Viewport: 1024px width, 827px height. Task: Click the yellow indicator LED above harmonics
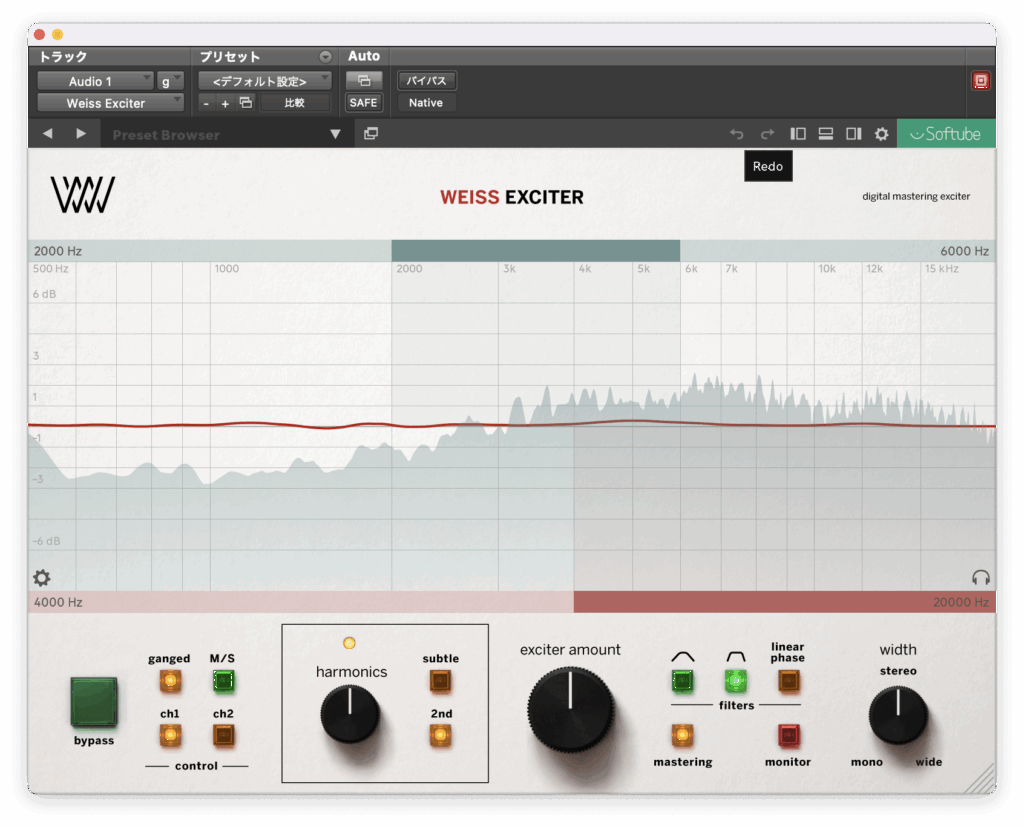pyautogui.click(x=349, y=643)
